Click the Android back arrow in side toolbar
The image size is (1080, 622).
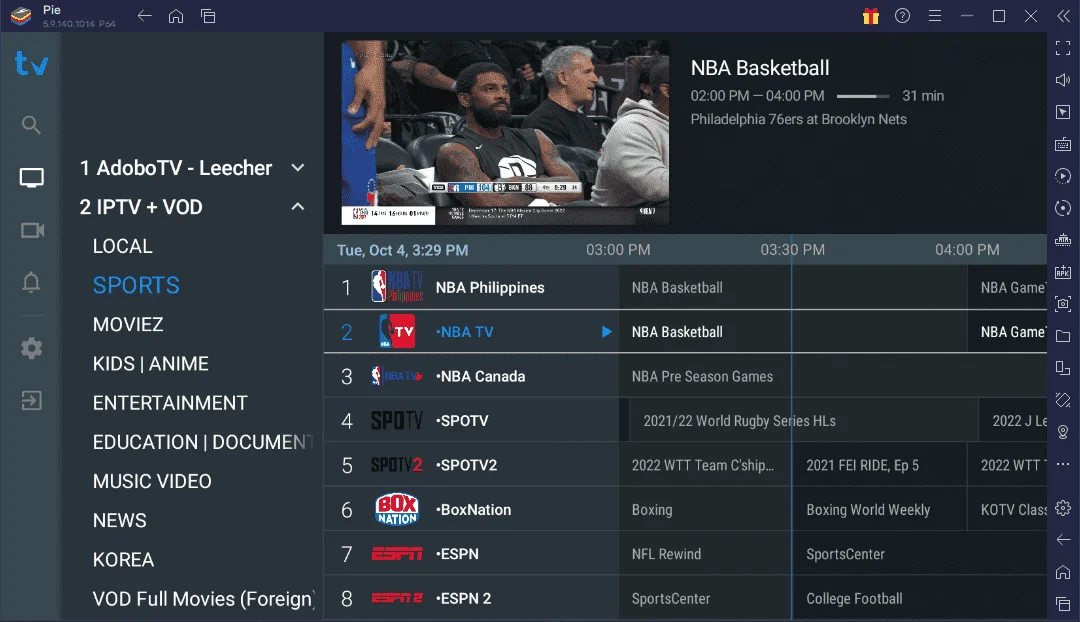tap(1063, 539)
